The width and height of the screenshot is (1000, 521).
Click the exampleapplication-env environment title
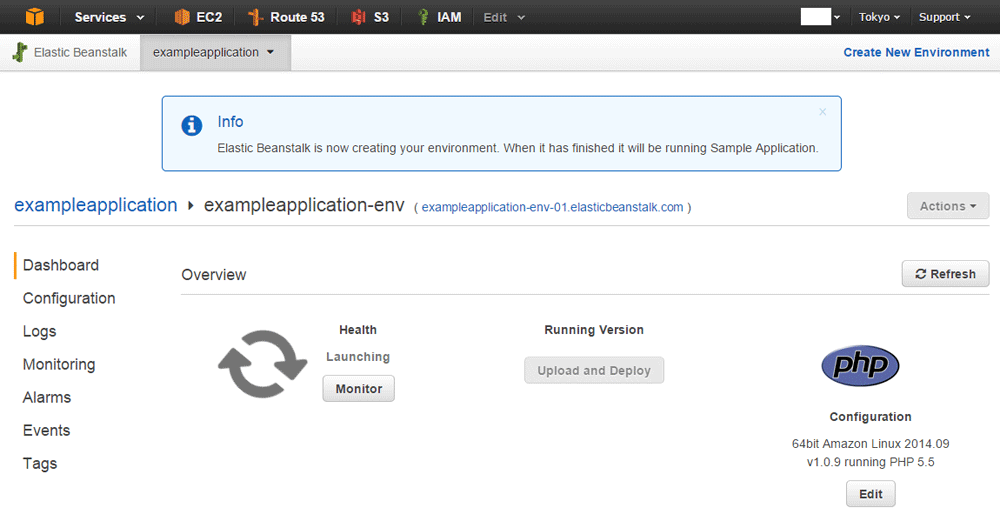[304, 205]
